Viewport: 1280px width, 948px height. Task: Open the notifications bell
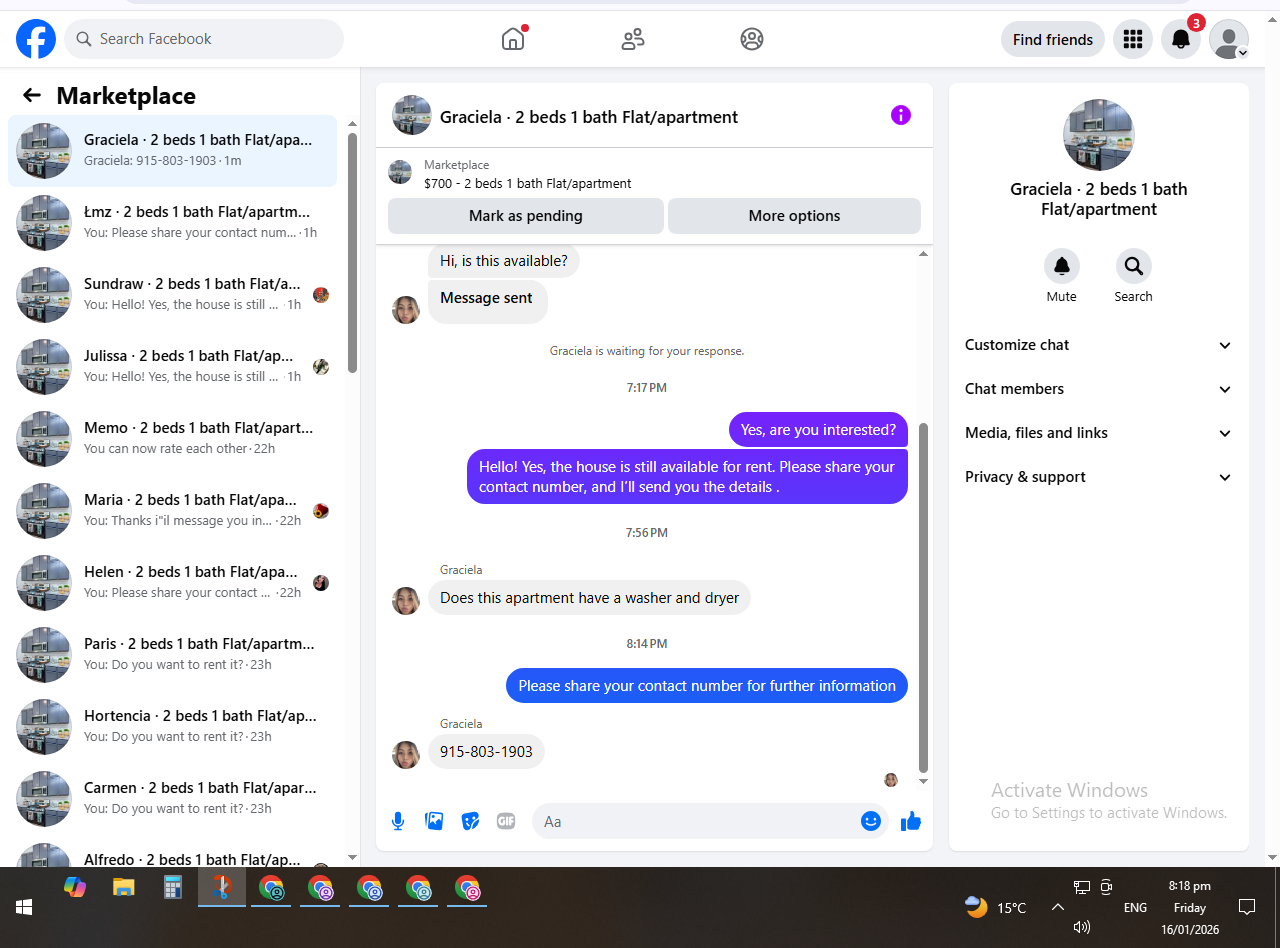1181,39
